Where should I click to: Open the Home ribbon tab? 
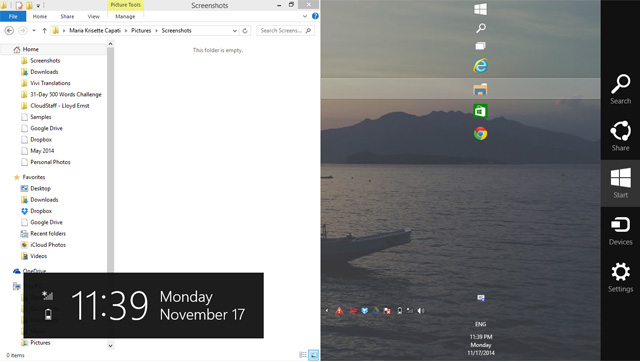click(x=40, y=16)
